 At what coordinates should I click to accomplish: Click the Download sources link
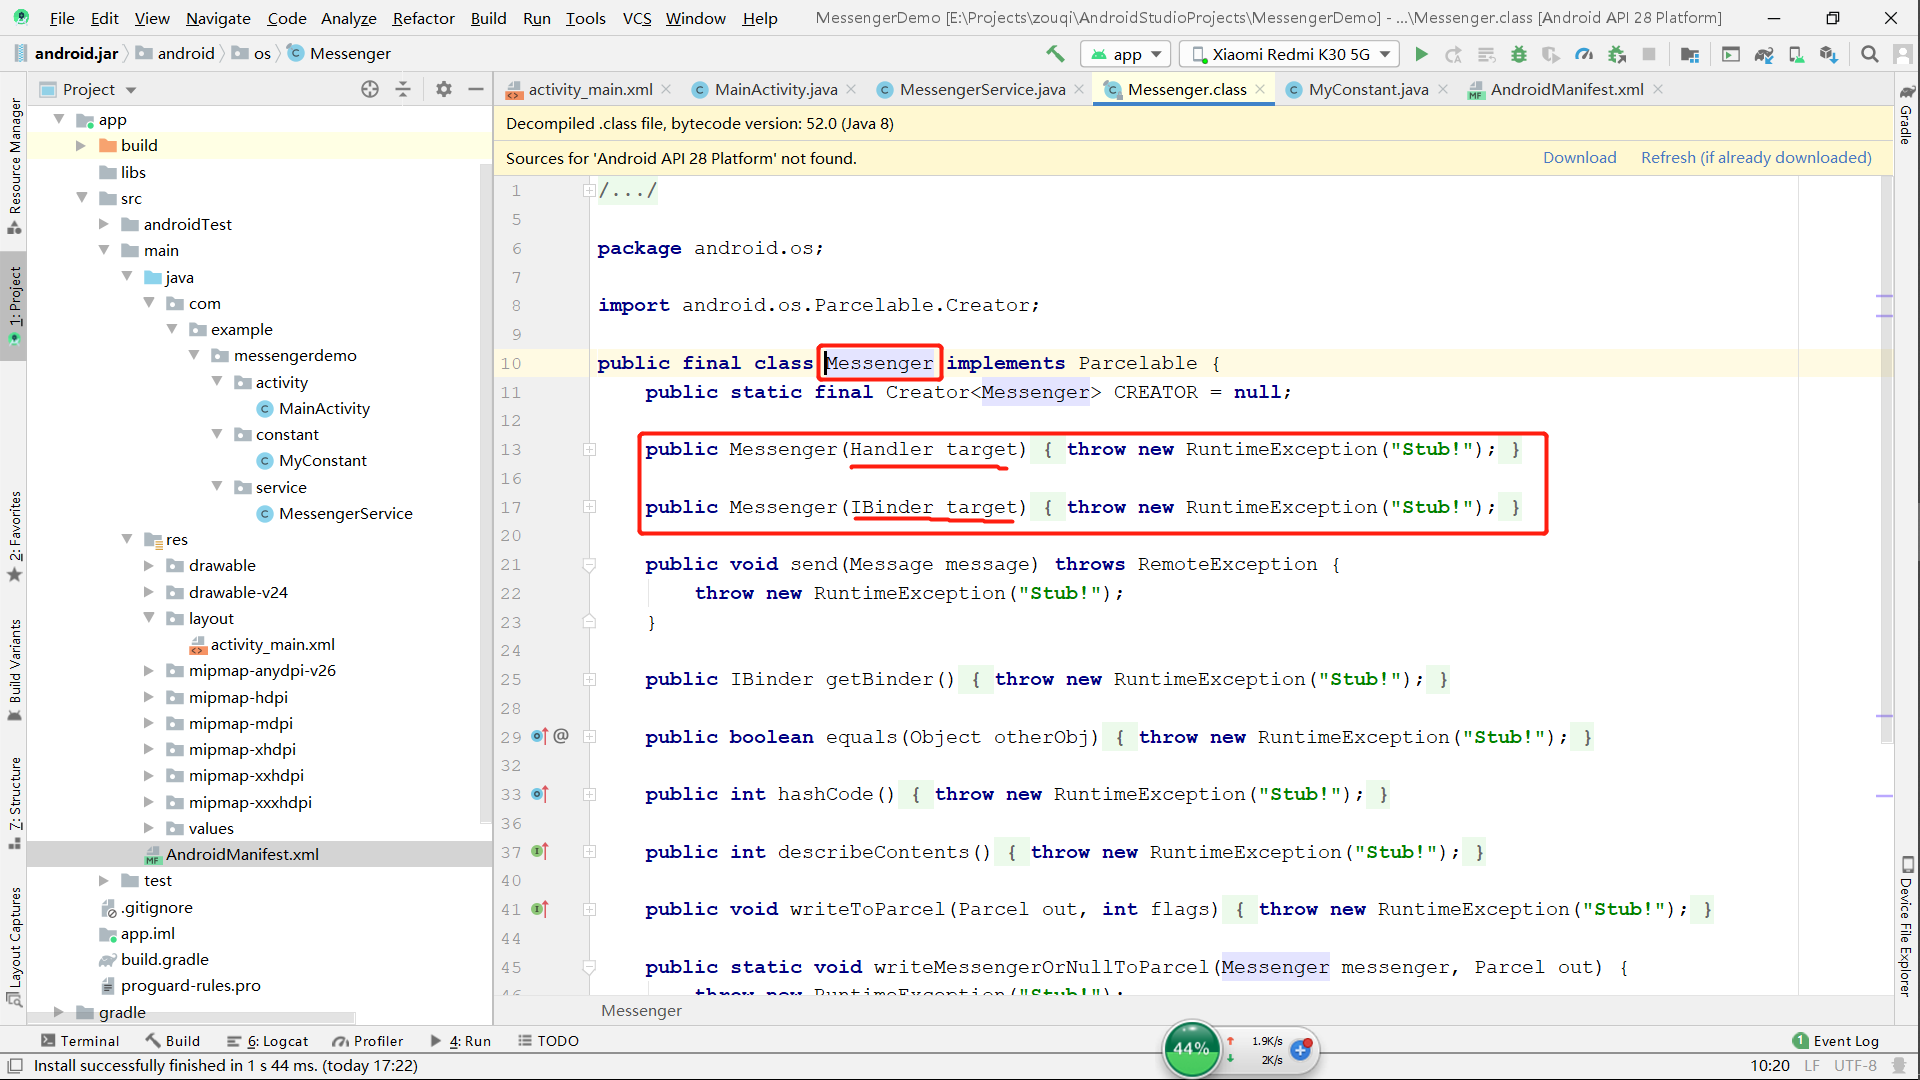pos(1579,158)
